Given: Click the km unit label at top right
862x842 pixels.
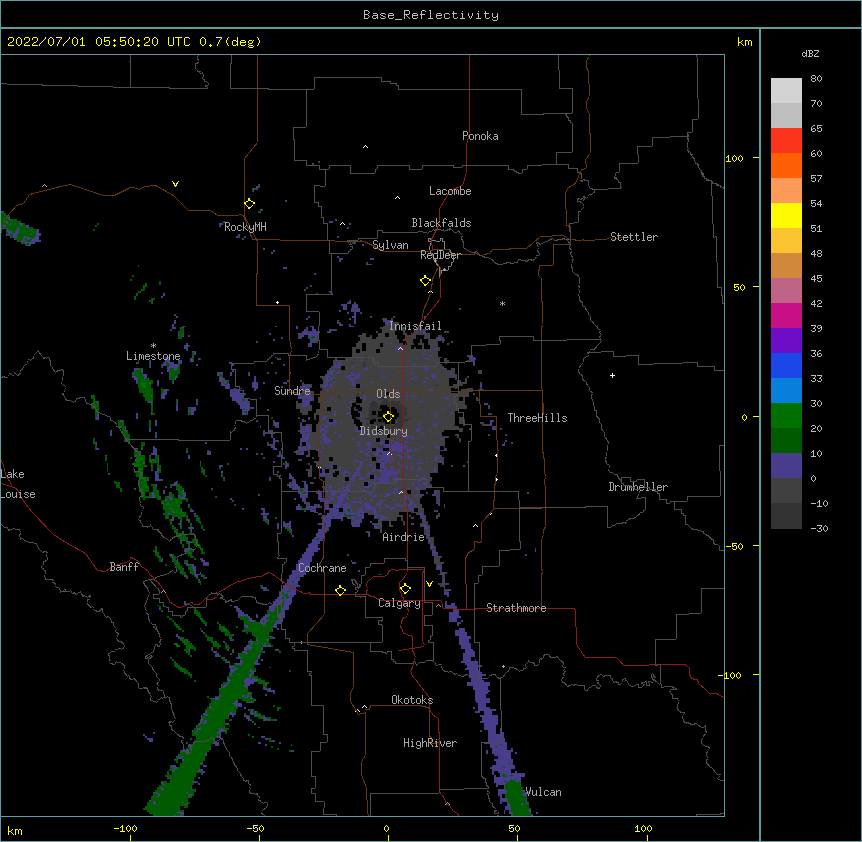Looking at the screenshot, I should (744, 42).
